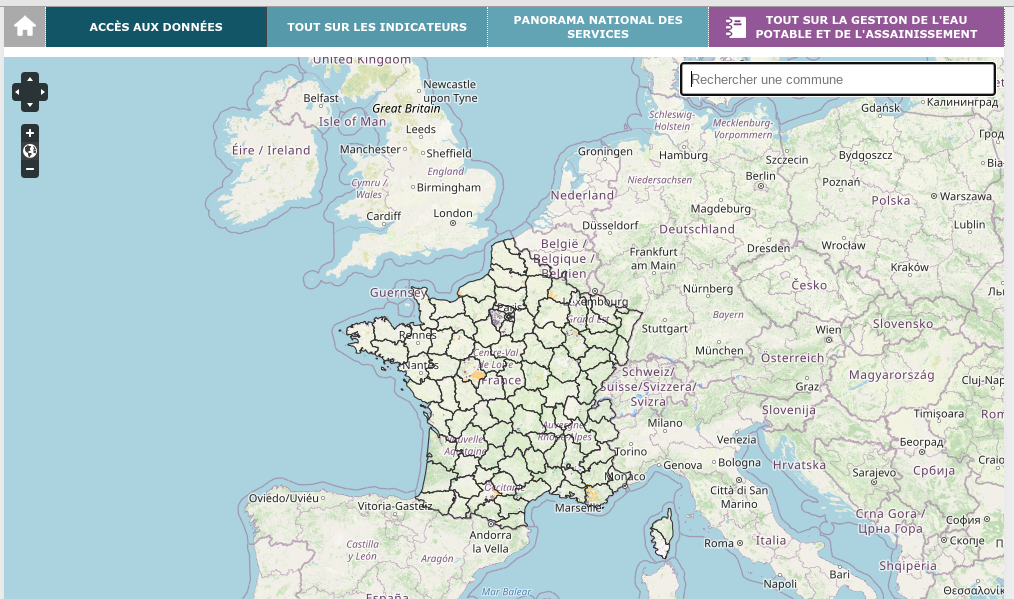
Task: Pan the map left with the arrow
Action: (17, 92)
